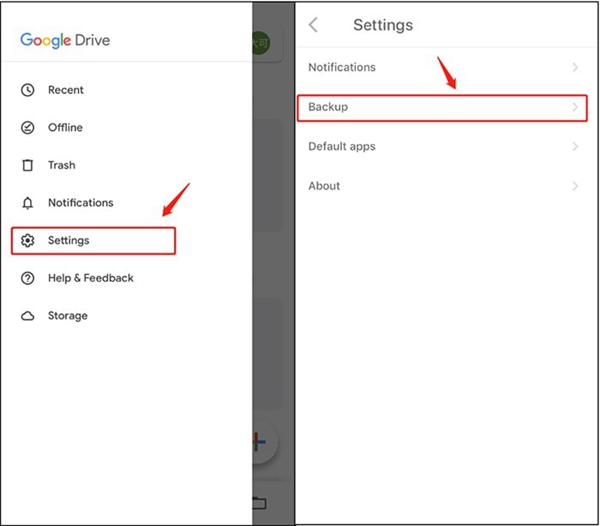Click the cloud icon beside Storage

click(x=28, y=316)
